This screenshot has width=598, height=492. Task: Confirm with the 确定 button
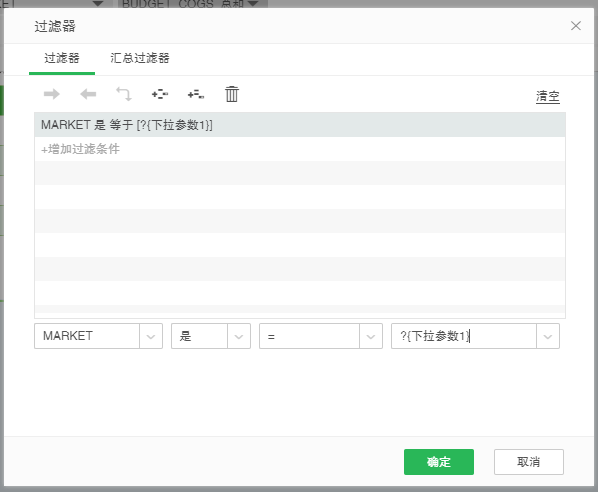tap(439, 462)
